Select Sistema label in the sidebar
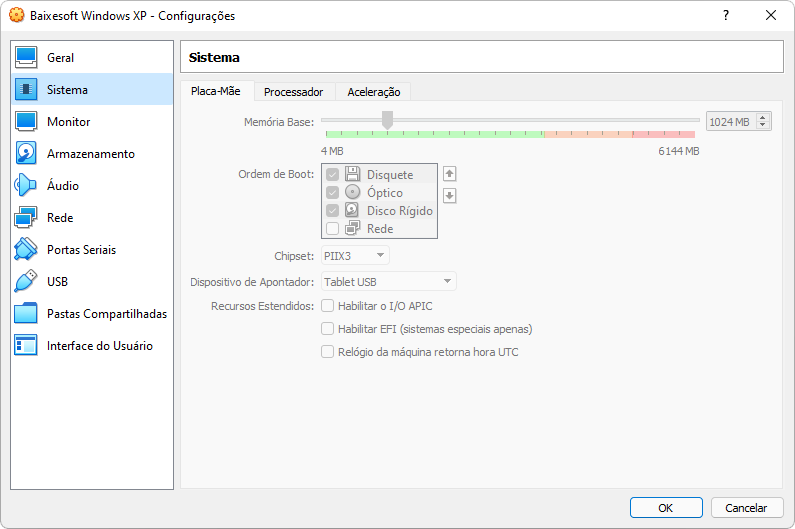The image size is (795, 529). [x=67, y=90]
